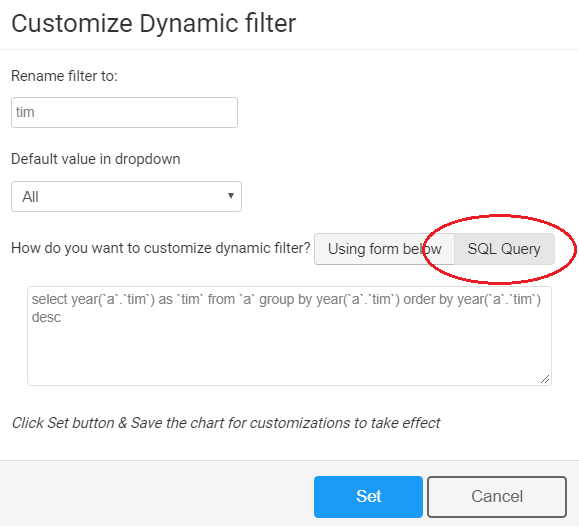Focus the SQL query text area
Viewport: 579px width, 526px height.
point(289,336)
